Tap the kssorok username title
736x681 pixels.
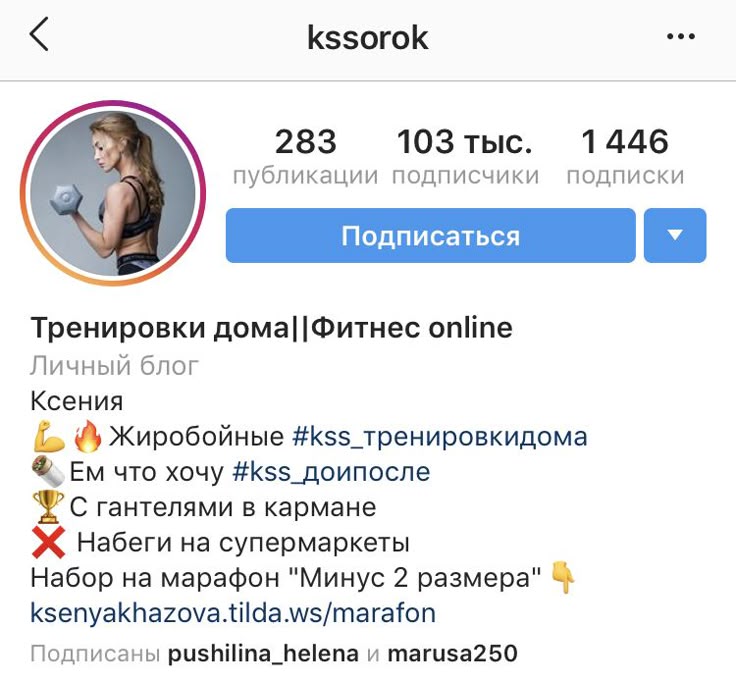coord(368,38)
